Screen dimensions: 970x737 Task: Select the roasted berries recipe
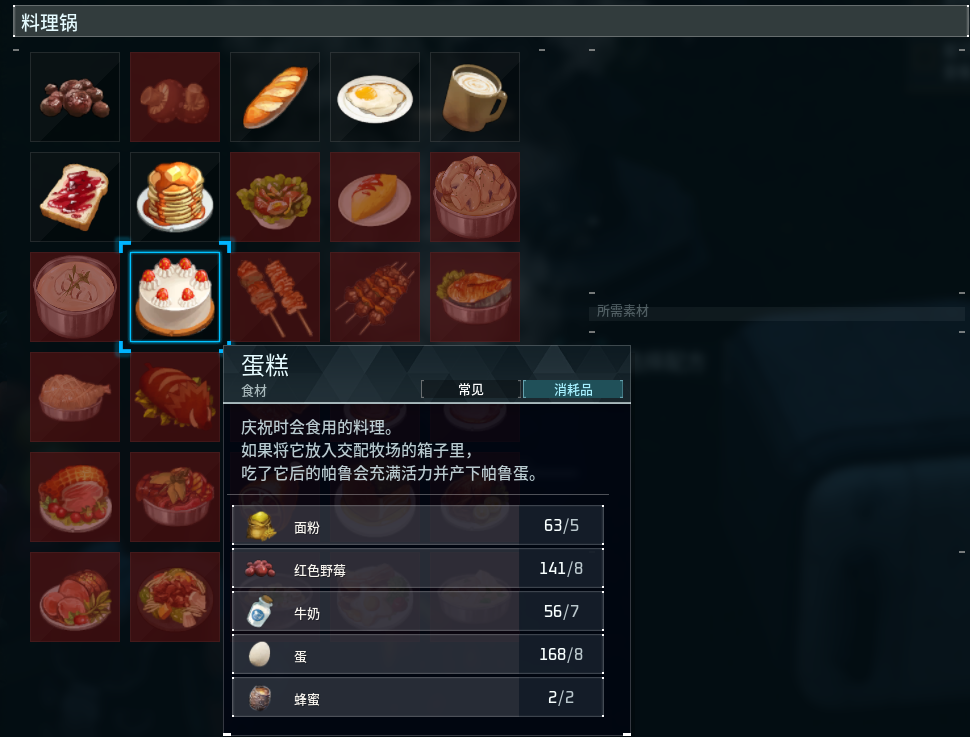coord(75,97)
